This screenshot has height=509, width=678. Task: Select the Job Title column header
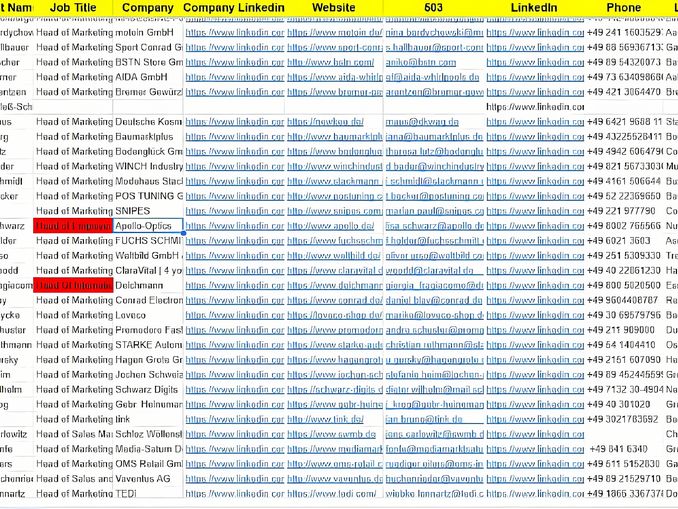(73, 7)
